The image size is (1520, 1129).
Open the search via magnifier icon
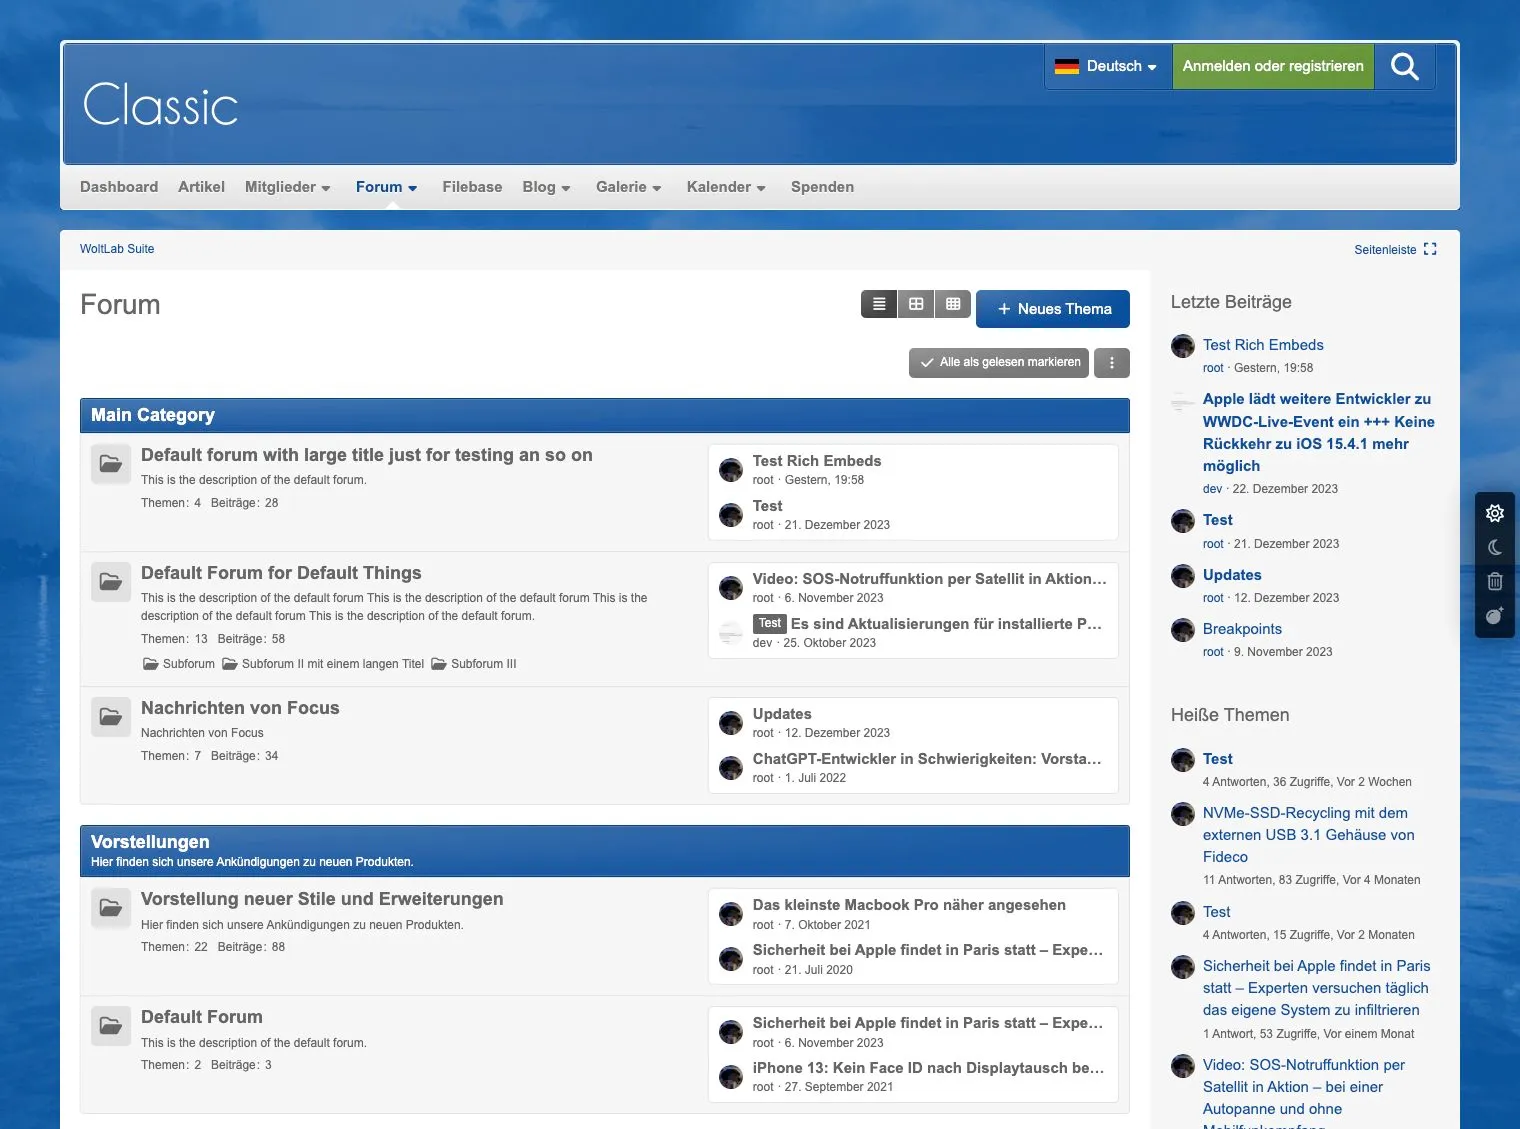tap(1404, 66)
